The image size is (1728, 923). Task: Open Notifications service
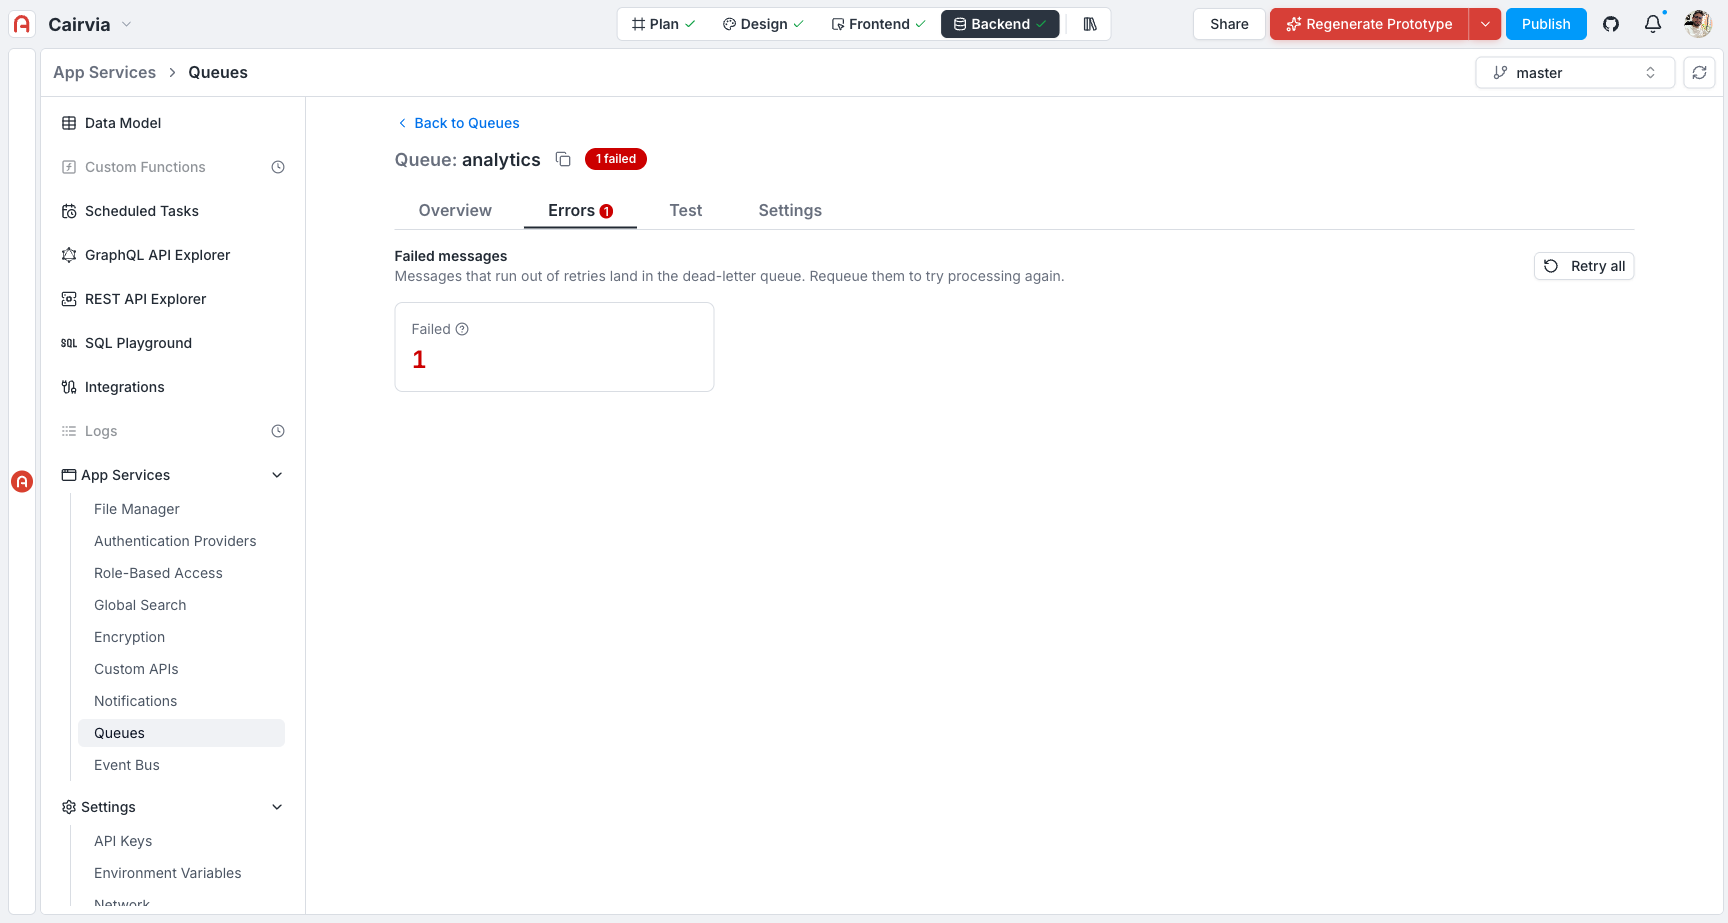click(181, 701)
